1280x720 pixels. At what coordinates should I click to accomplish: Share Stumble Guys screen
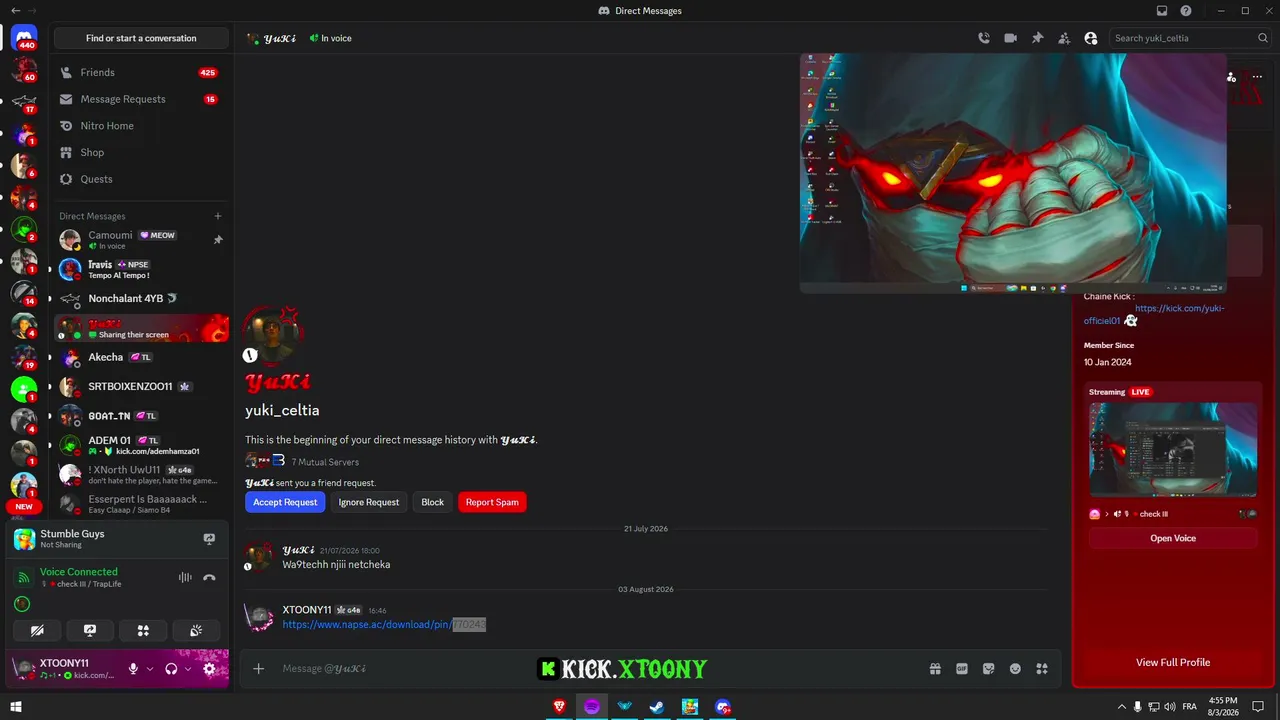tap(209, 539)
